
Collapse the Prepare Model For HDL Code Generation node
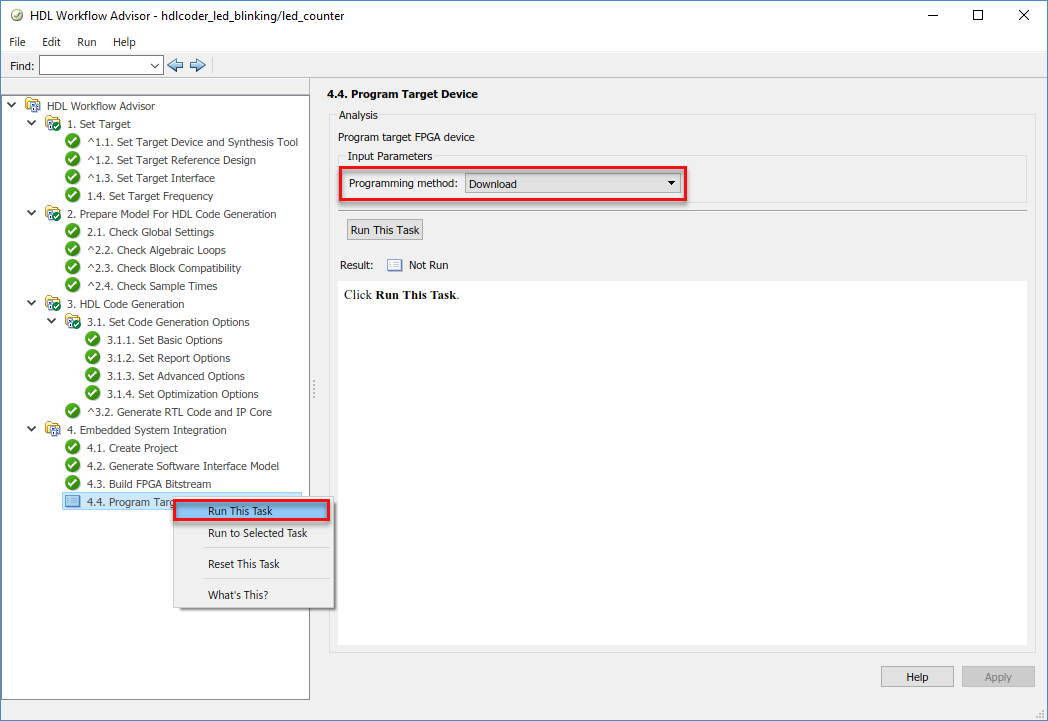point(31,213)
